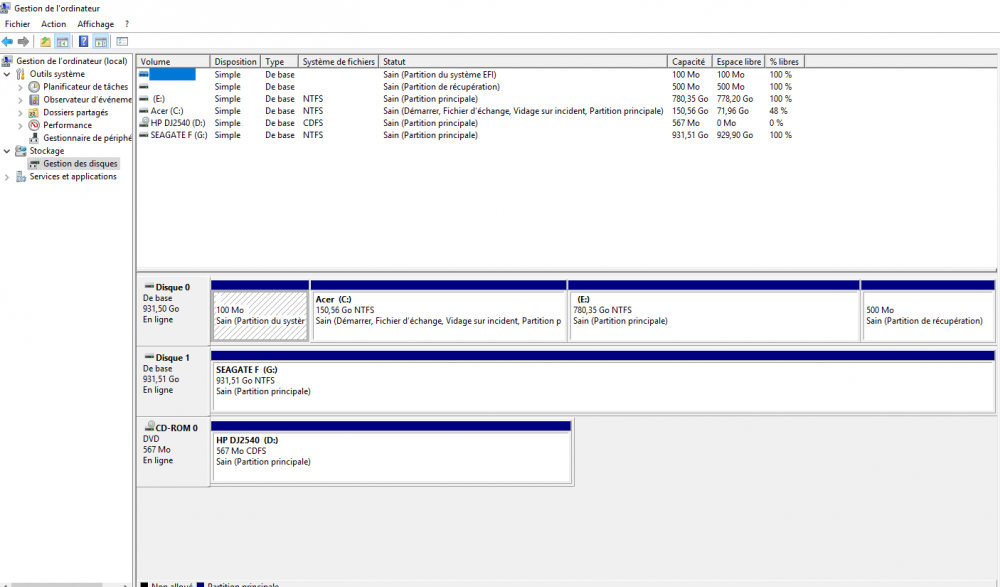Open Planificateur de tâches in tree
Screen dimensions: 1000x587
point(85,87)
